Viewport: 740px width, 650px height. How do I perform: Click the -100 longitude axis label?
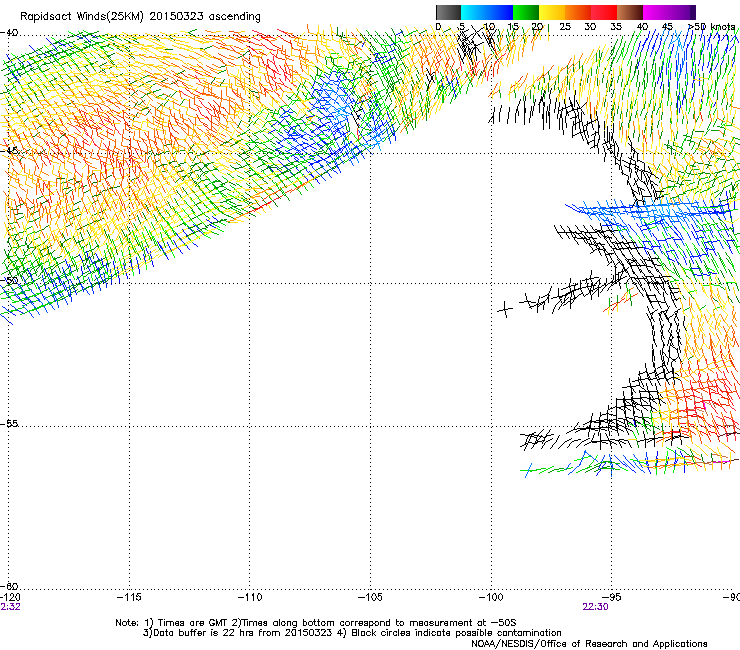pyautogui.click(x=491, y=597)
